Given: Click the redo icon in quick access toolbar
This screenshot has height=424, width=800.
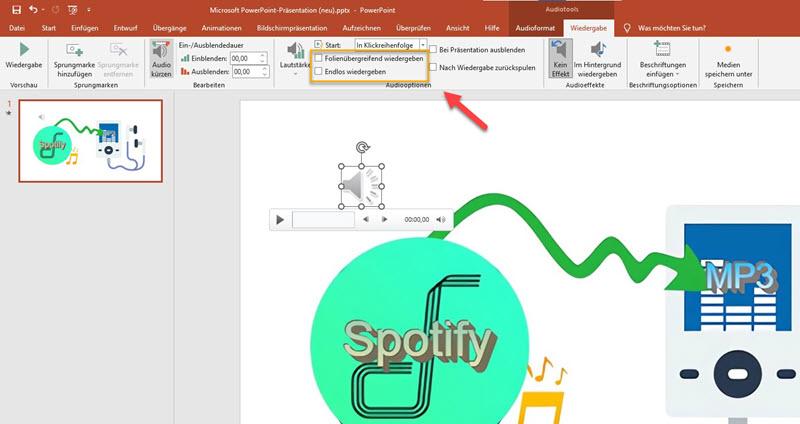Looking at the screenshot, I should click(x=56, y=10).
